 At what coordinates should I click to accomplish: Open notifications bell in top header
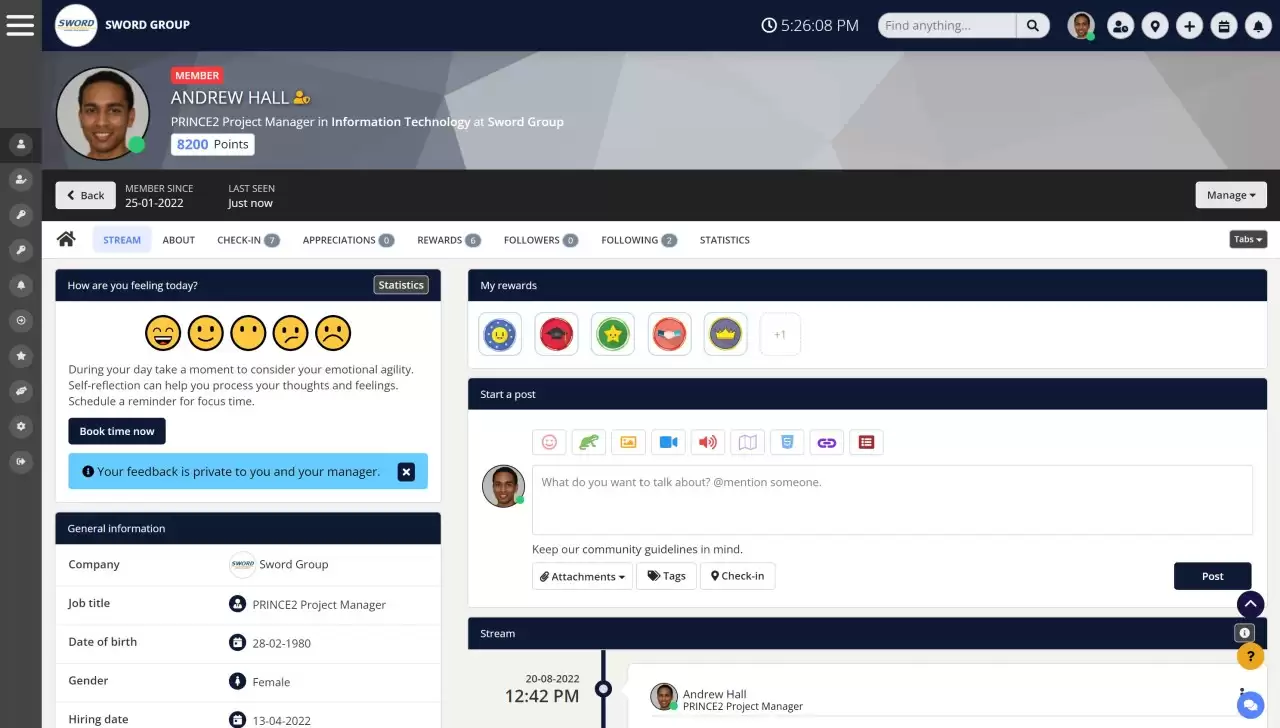[1257, 26]
